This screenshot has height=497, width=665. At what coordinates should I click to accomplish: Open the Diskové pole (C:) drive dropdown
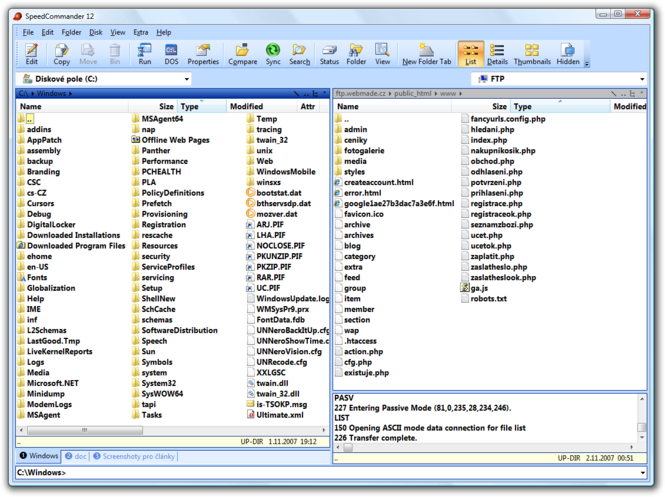tap(187, 79)
